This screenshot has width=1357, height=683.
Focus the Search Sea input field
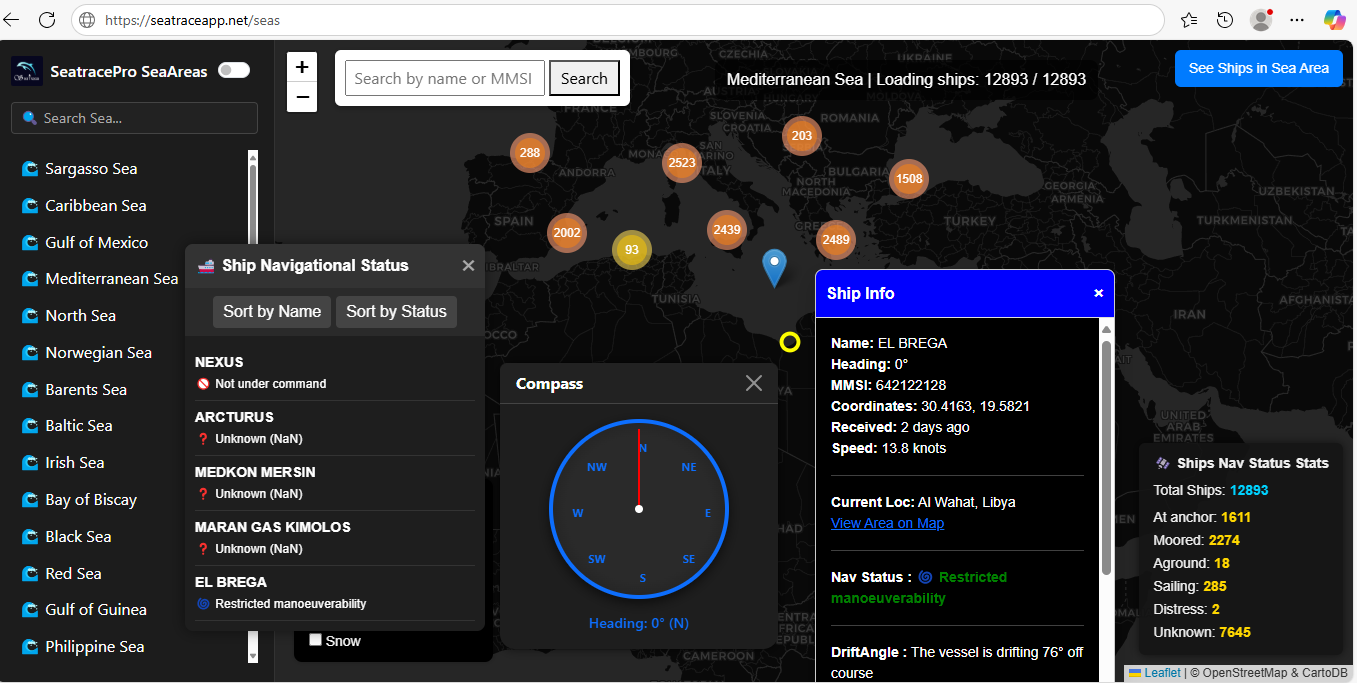[x=134, y=118]
